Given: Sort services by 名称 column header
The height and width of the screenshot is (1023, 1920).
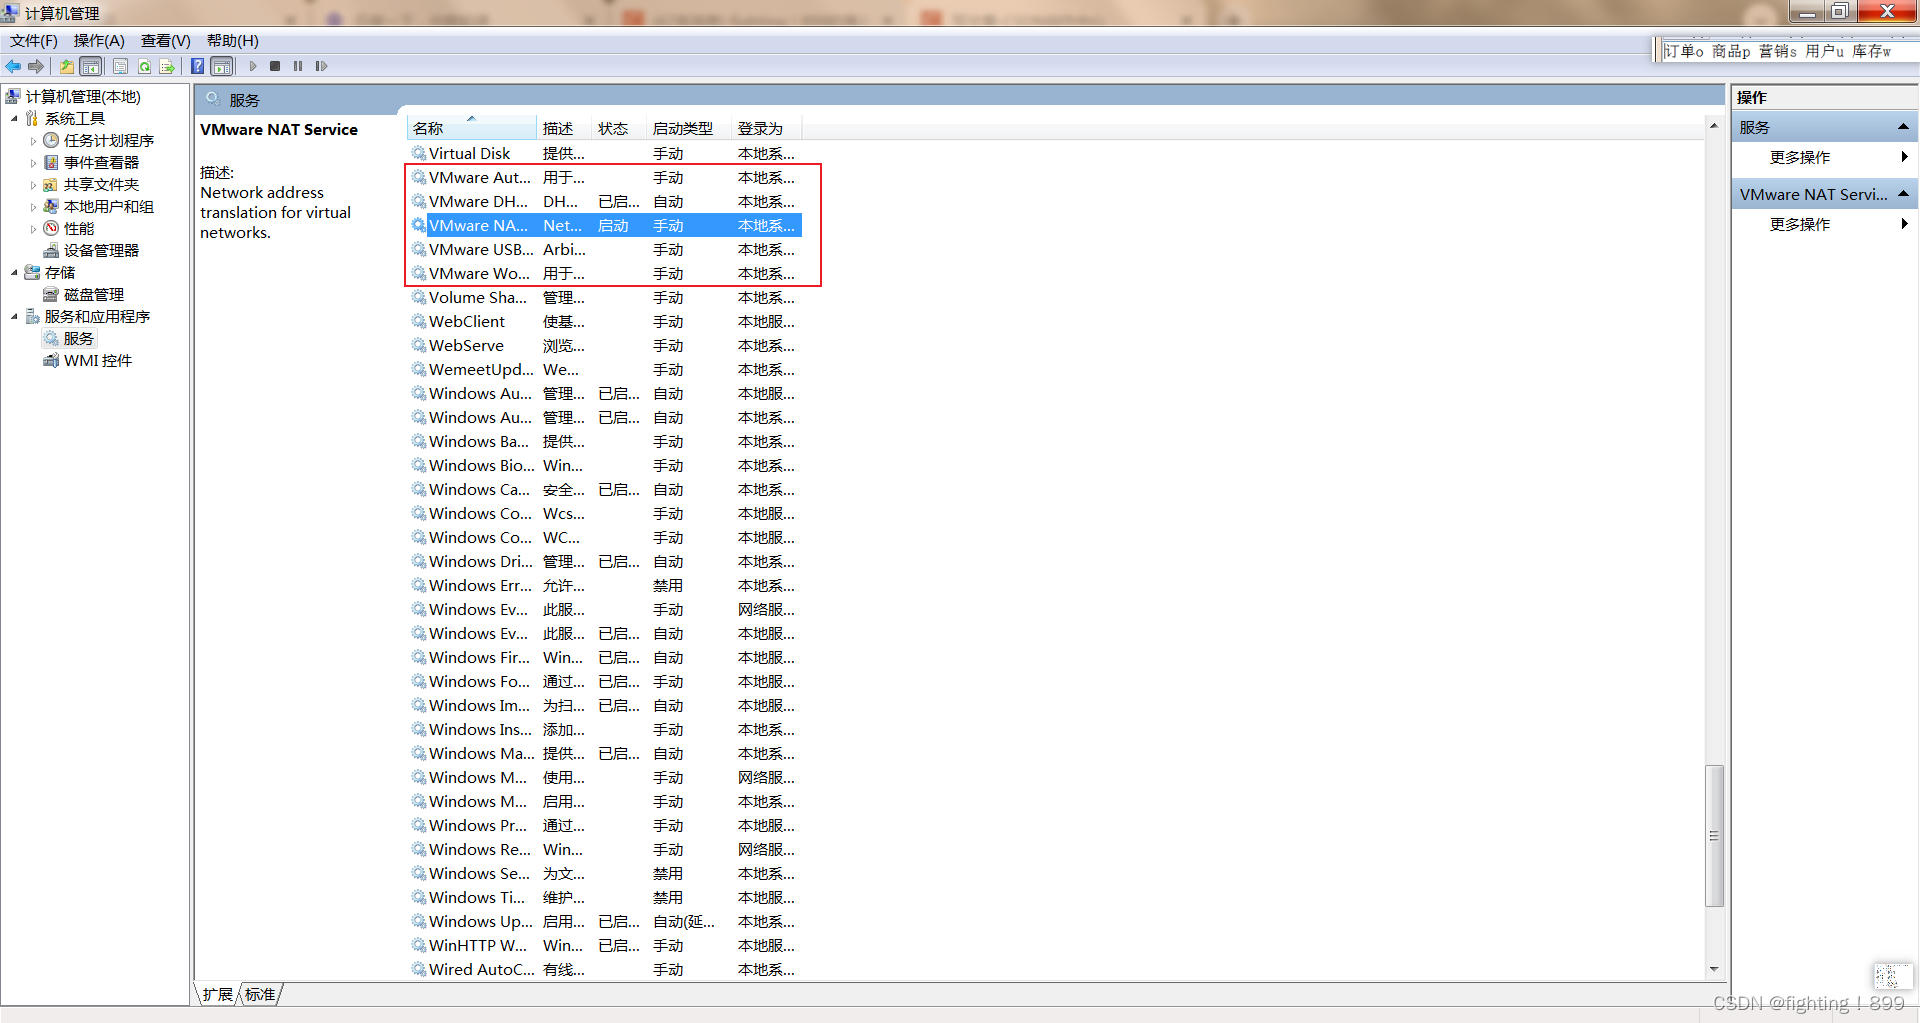Looking at the screenshot, I should click(472, 128).
